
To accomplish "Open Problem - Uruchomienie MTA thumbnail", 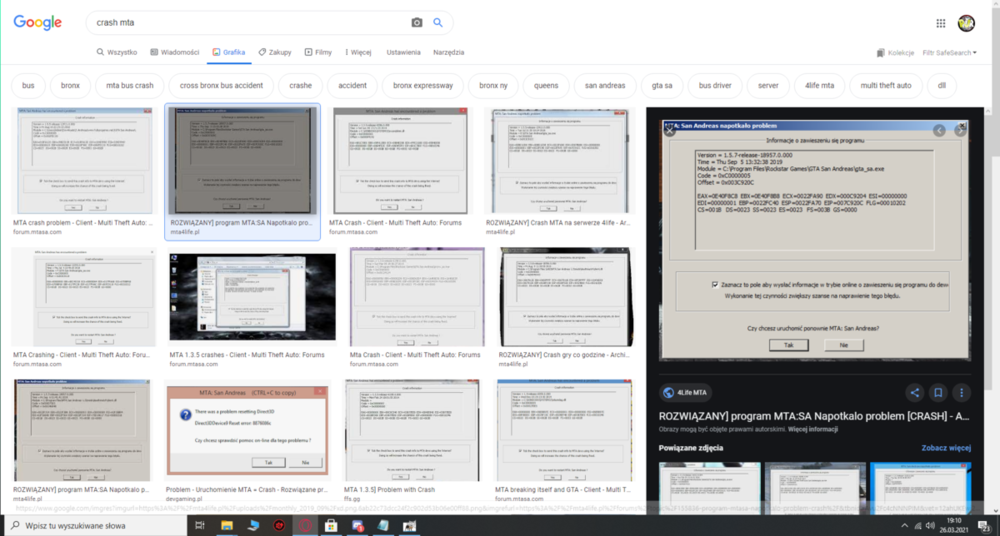I will click(x=247, y=430).
